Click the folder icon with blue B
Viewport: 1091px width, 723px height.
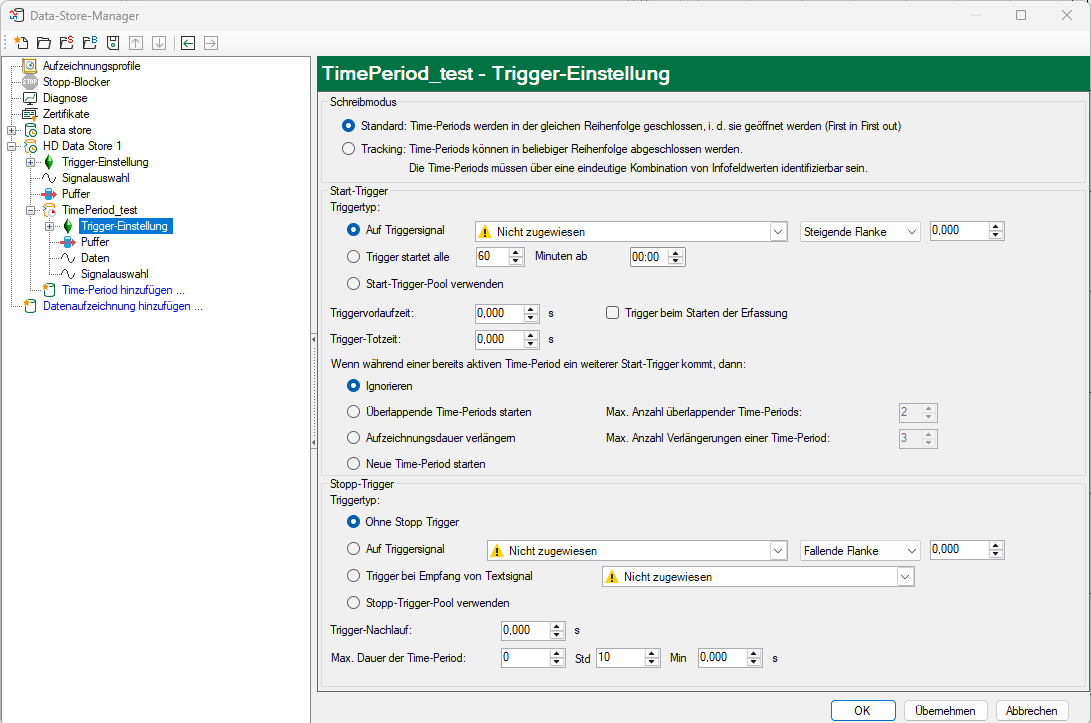[90, 43]
